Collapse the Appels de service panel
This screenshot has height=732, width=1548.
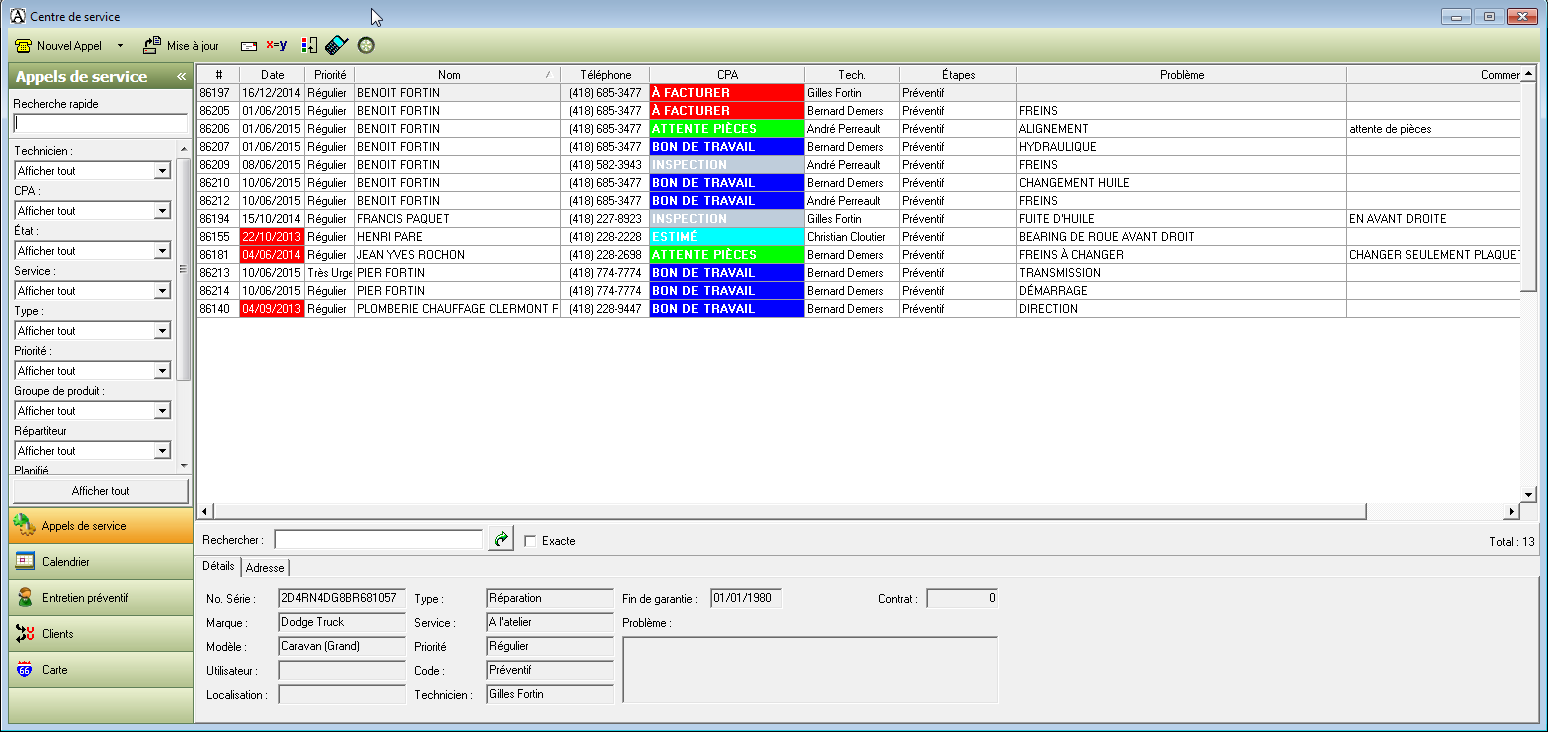182,76
